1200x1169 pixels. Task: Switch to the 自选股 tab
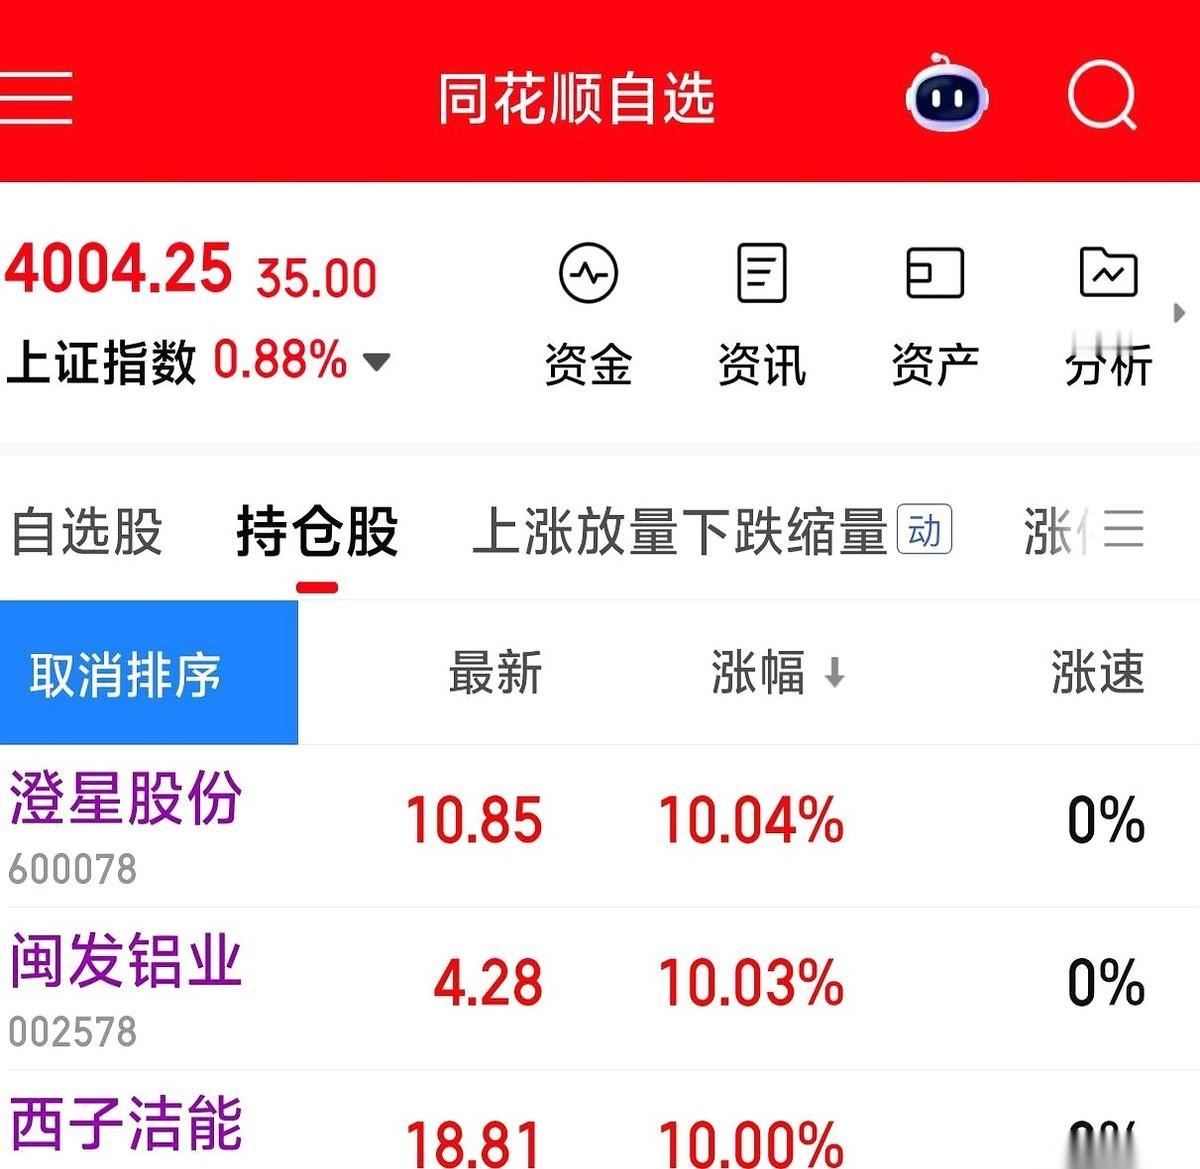(x=87, y=531)
